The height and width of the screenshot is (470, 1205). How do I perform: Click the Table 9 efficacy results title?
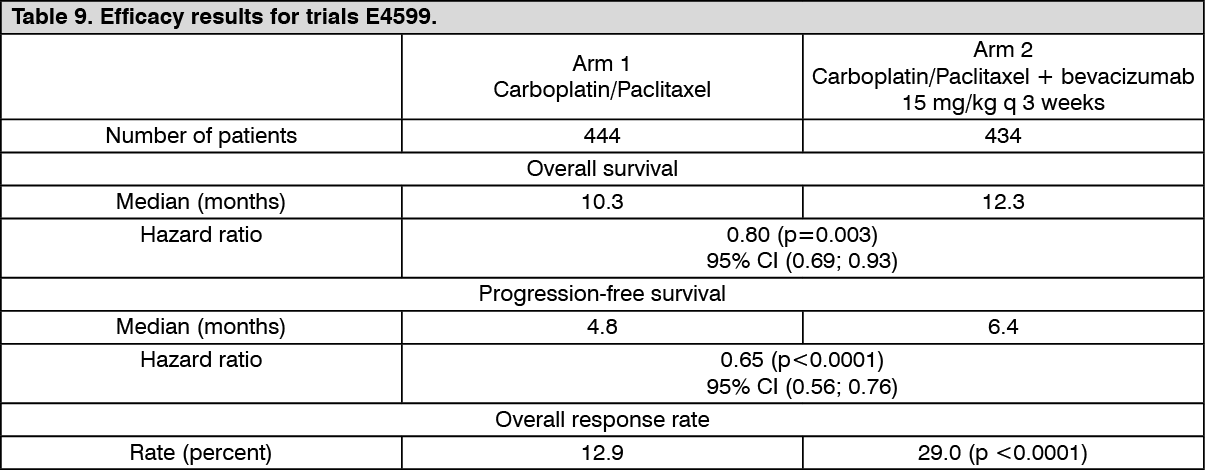224,19
